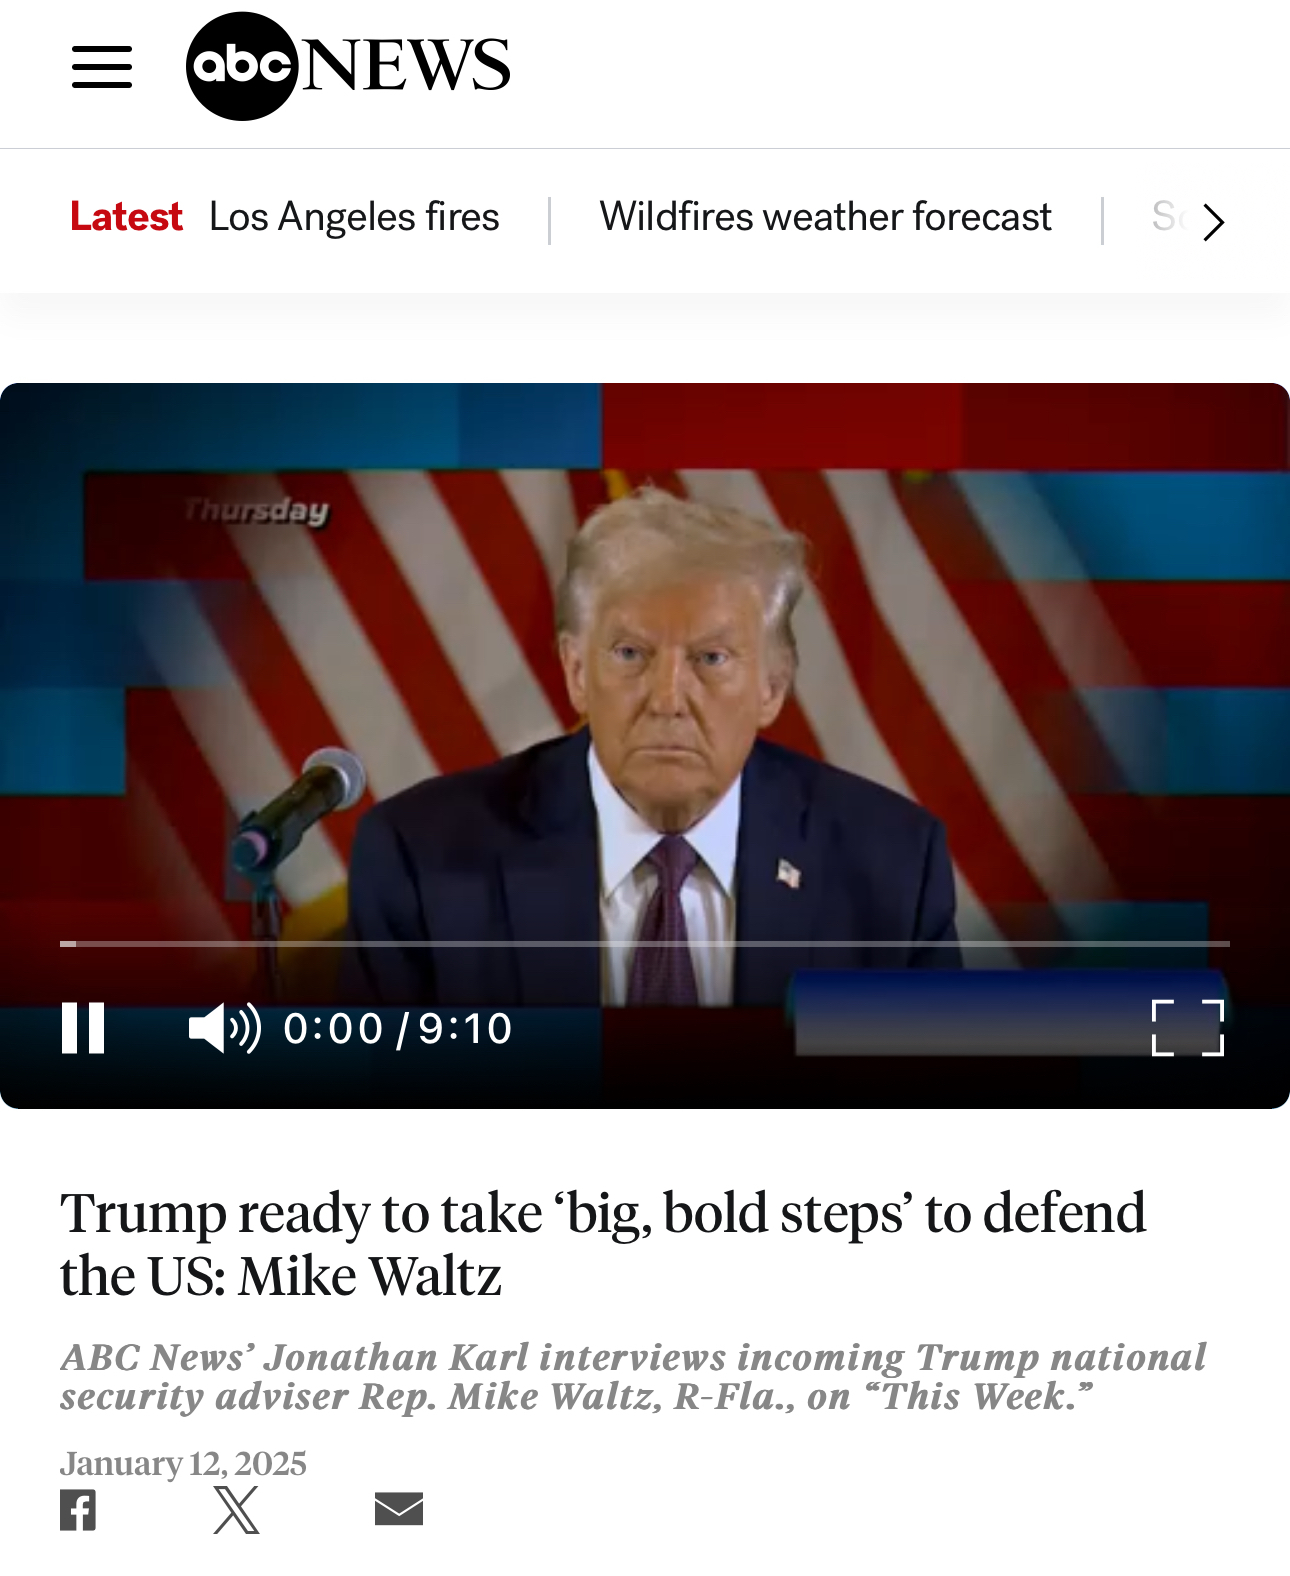Viewport: 1290px width, 1576px height.
Task: Click the January 12, 2025 date
Action: (x=183, y=1463)
